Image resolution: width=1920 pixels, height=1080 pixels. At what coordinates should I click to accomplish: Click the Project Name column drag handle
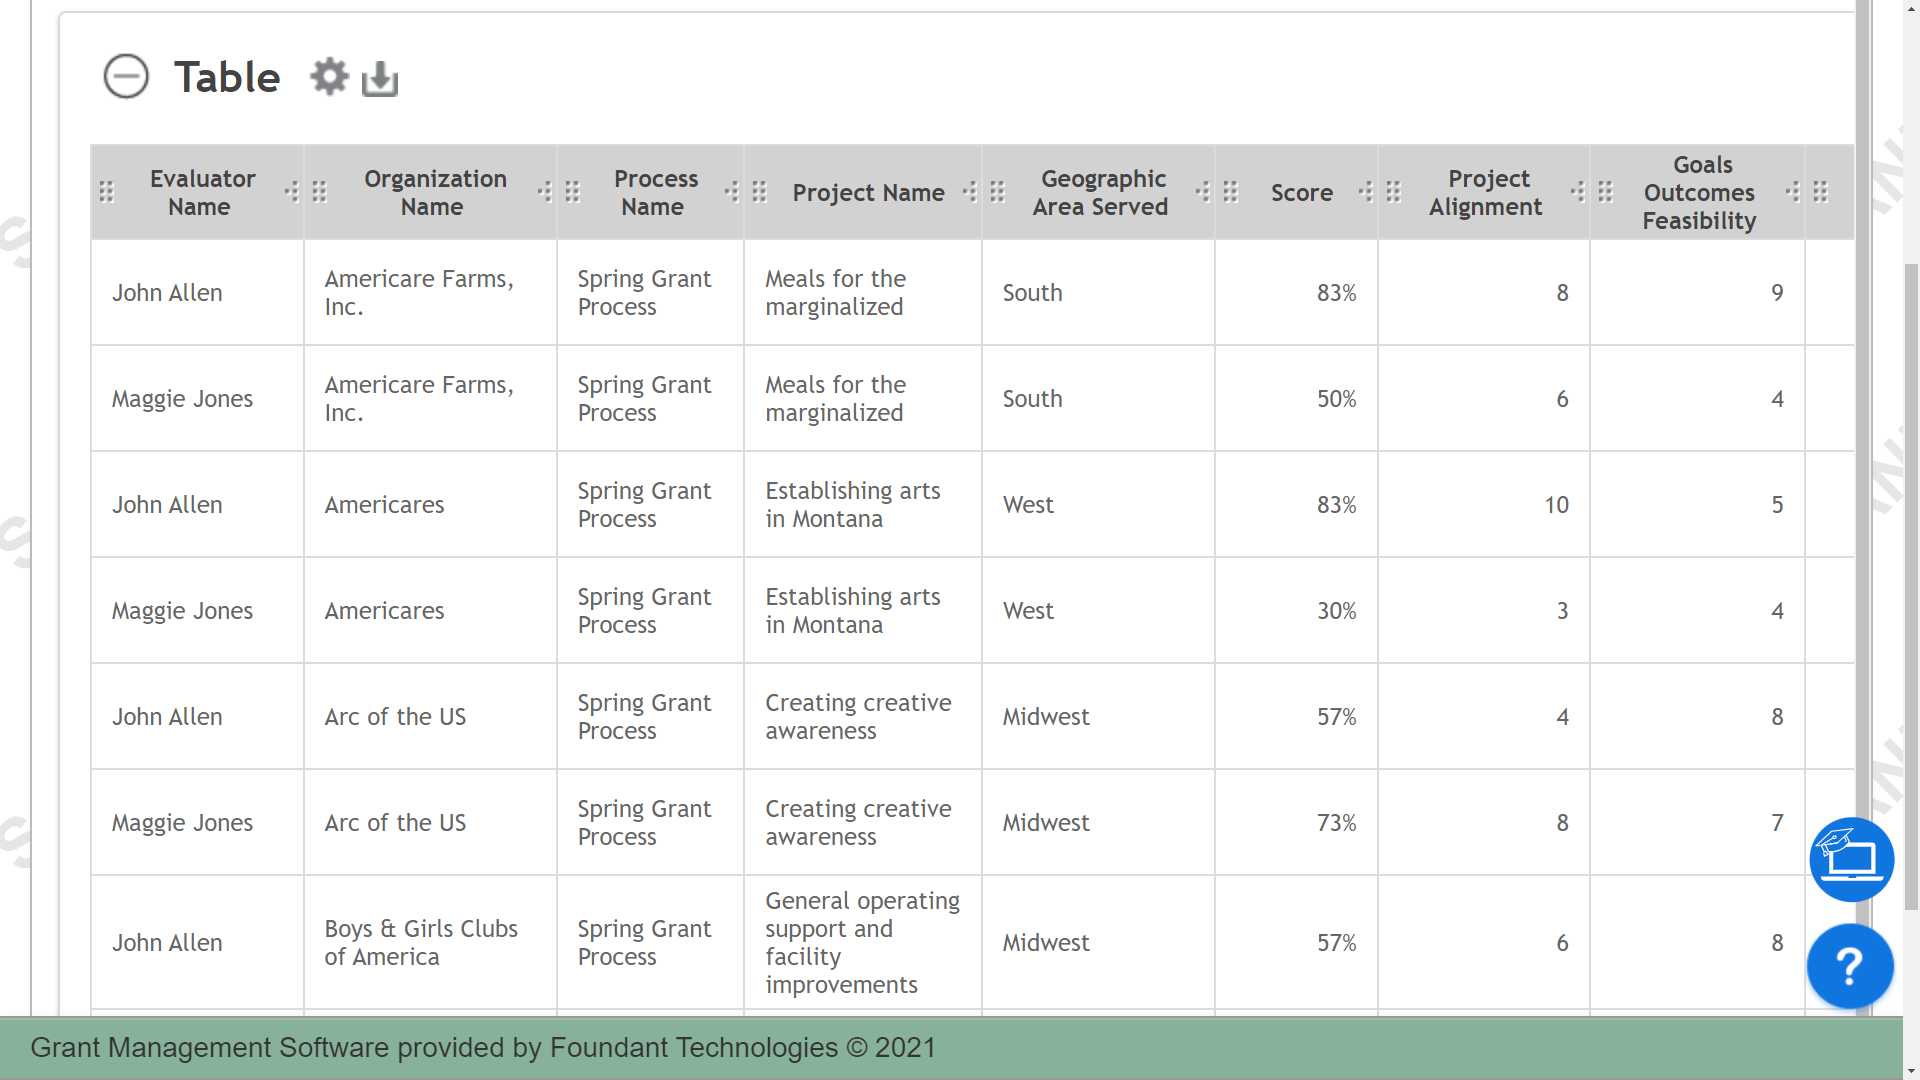[x=760, y=192]
